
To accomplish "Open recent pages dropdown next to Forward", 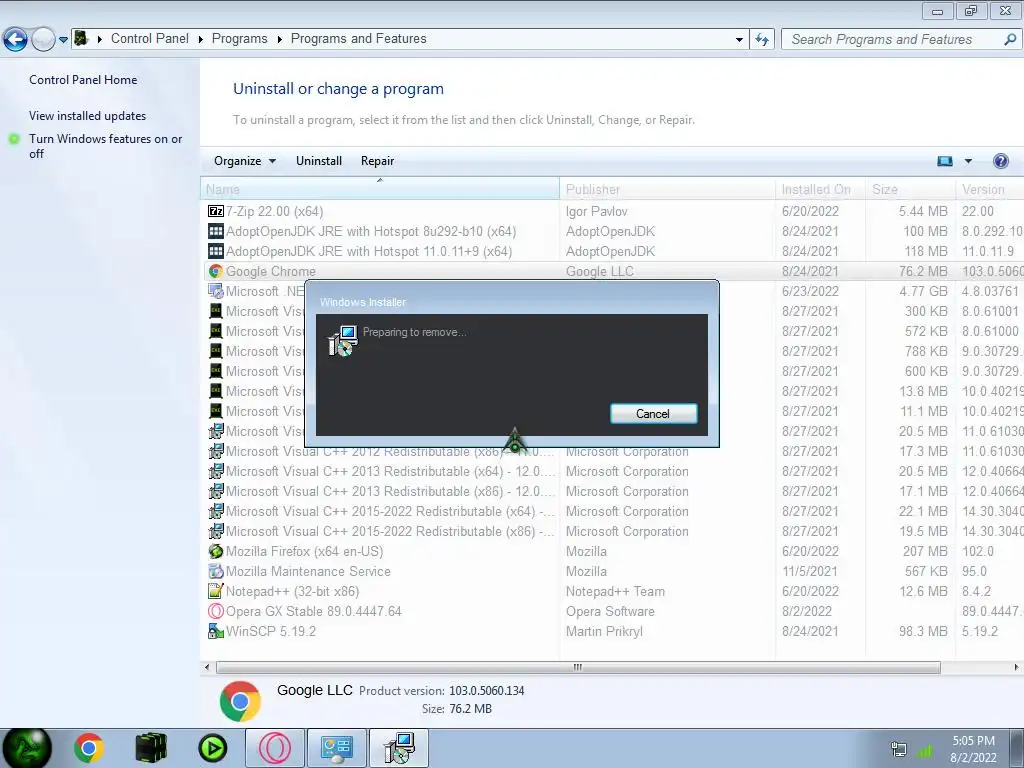I will (x=63, y=39).
